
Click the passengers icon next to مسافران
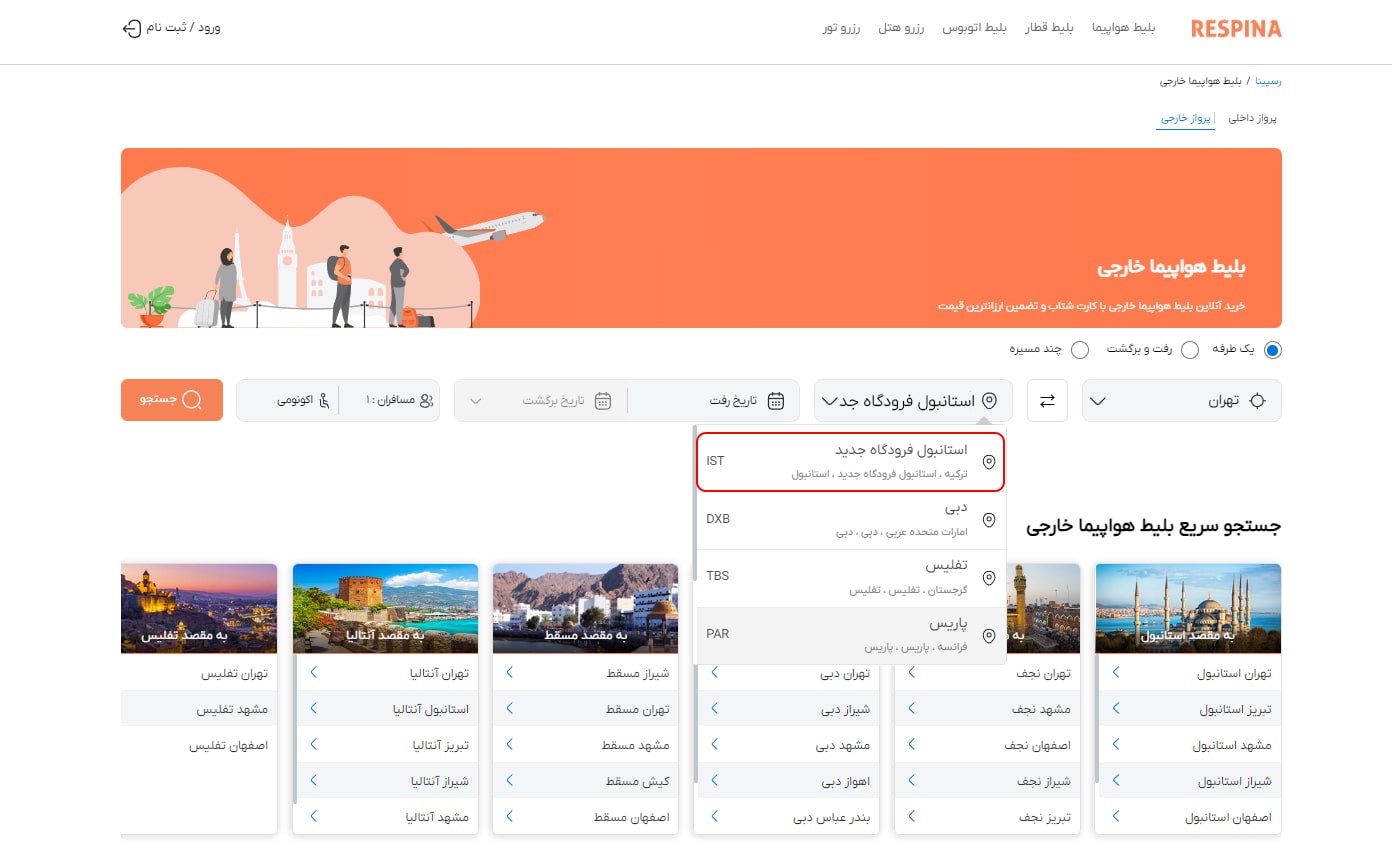point(428,399)
